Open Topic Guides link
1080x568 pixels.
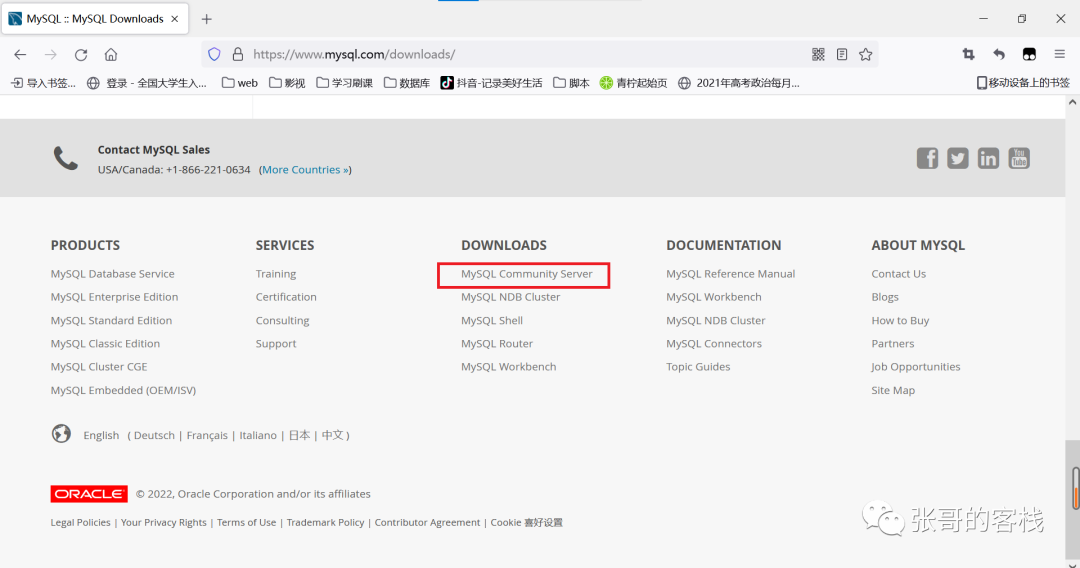698,367
